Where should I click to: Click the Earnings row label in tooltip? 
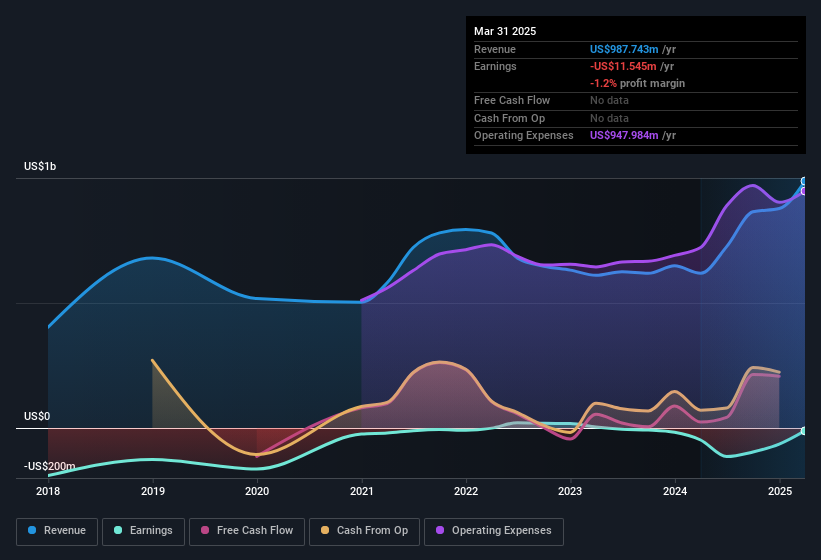pyautogui.click(x=495, y=66)
